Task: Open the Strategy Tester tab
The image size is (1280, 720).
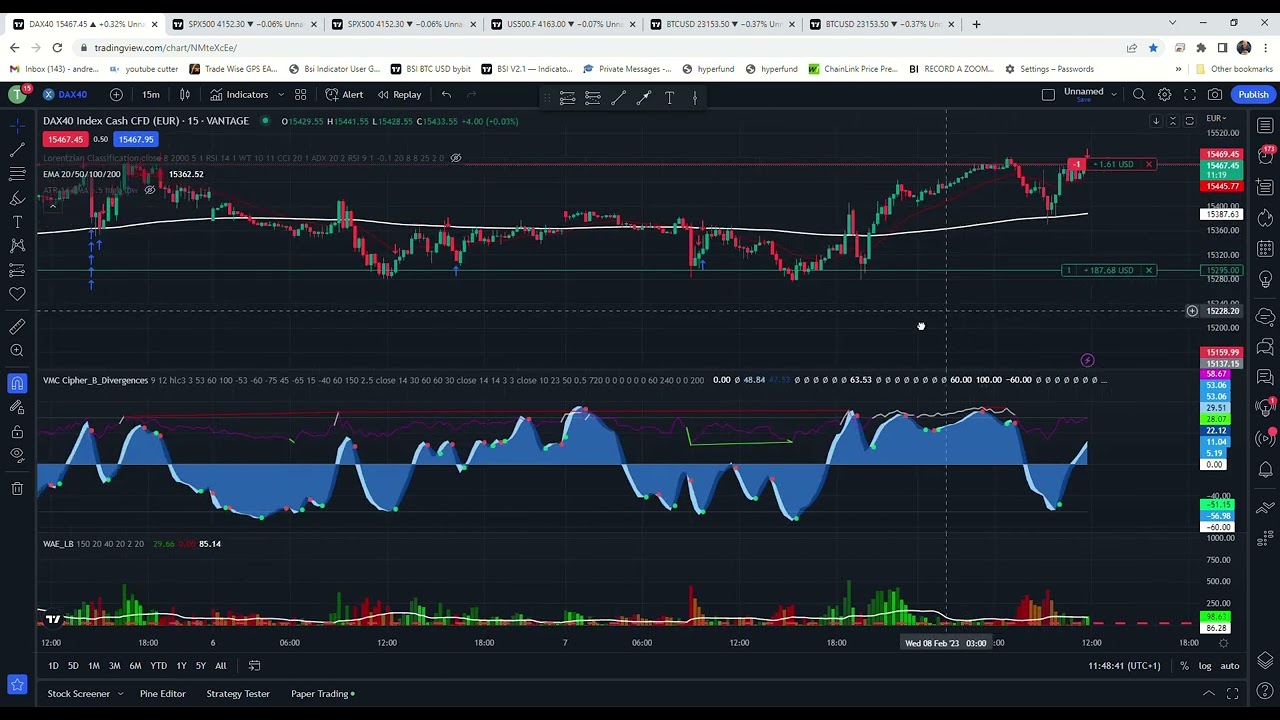Action: click(238, 694)
